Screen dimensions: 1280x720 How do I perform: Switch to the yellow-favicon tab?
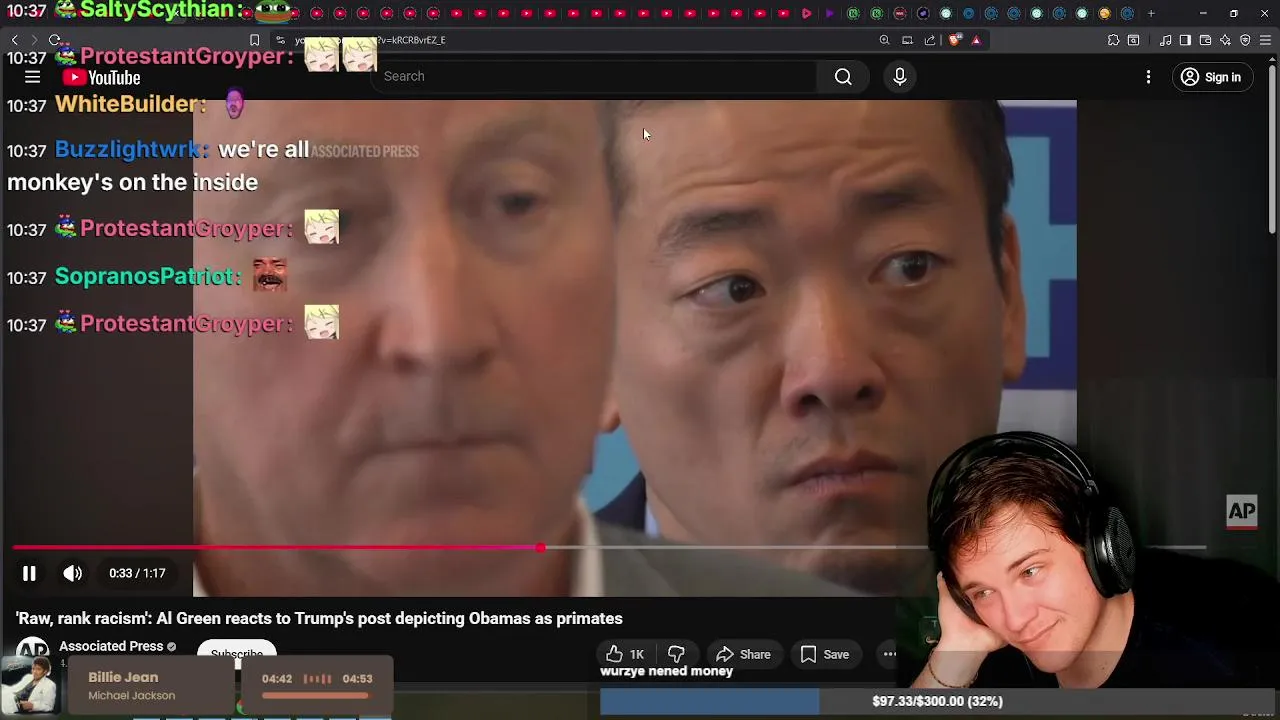tap(1104, 13)
